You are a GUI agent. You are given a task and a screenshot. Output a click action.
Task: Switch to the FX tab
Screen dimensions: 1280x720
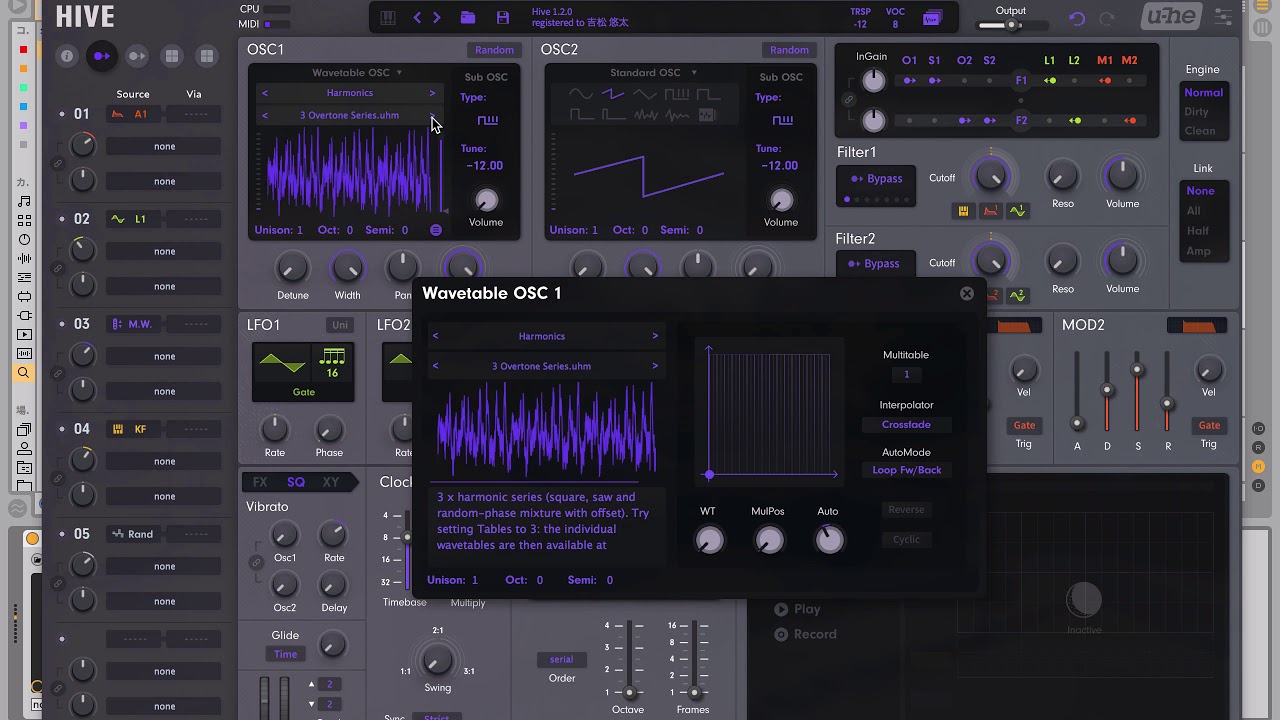(260, 482)
